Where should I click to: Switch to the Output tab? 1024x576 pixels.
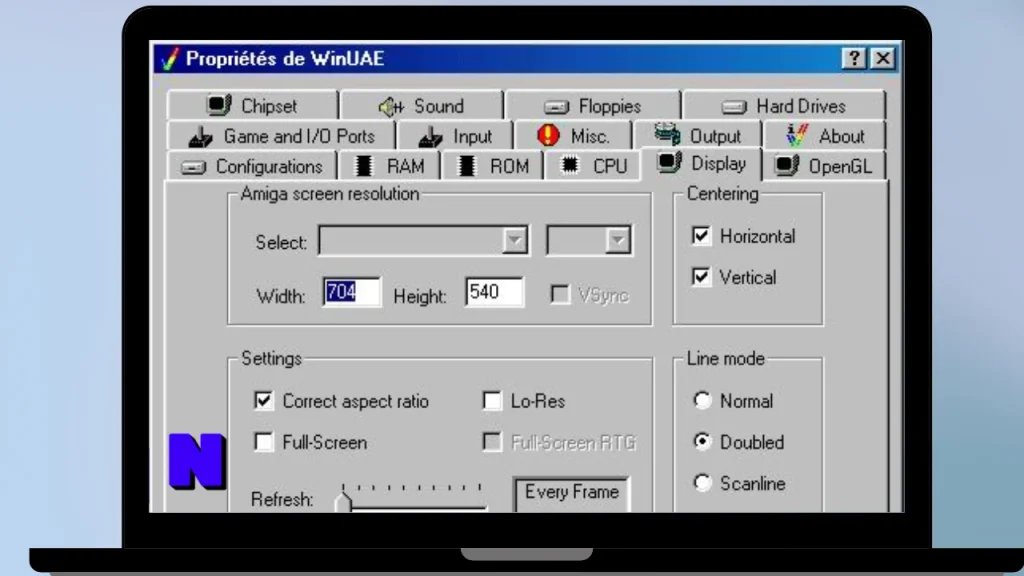(x=697, y=135)
